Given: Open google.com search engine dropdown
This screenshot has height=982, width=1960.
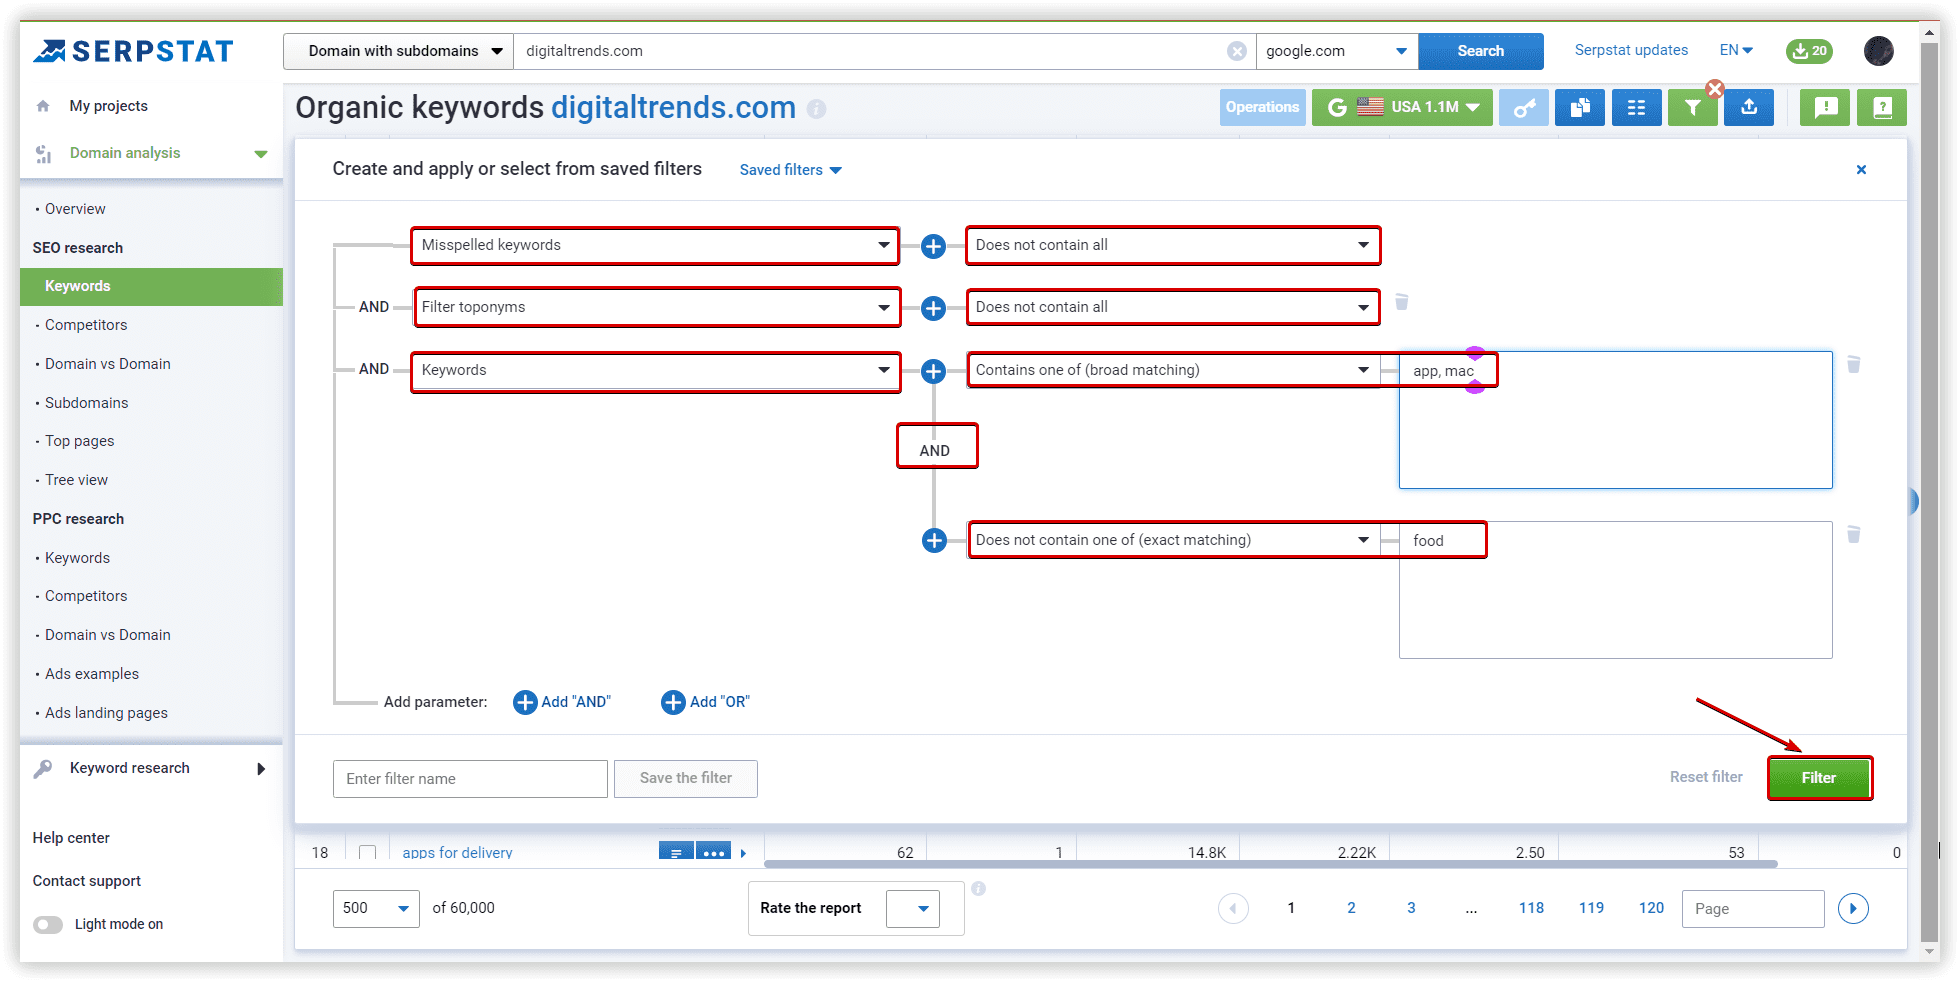Looking at the screenshot, I should [1336, 51].
